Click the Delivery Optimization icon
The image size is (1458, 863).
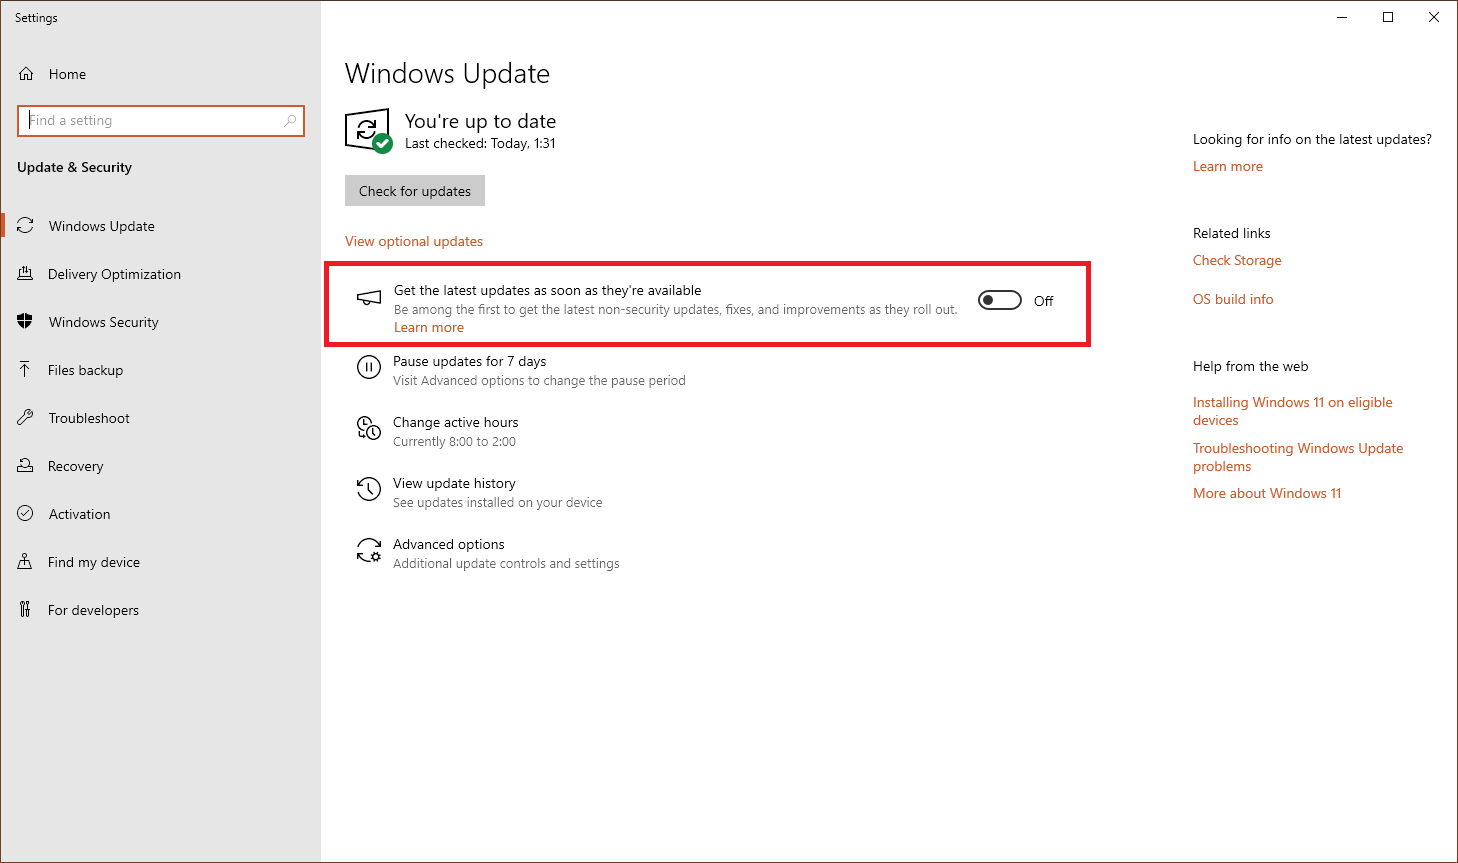point(26,274)
